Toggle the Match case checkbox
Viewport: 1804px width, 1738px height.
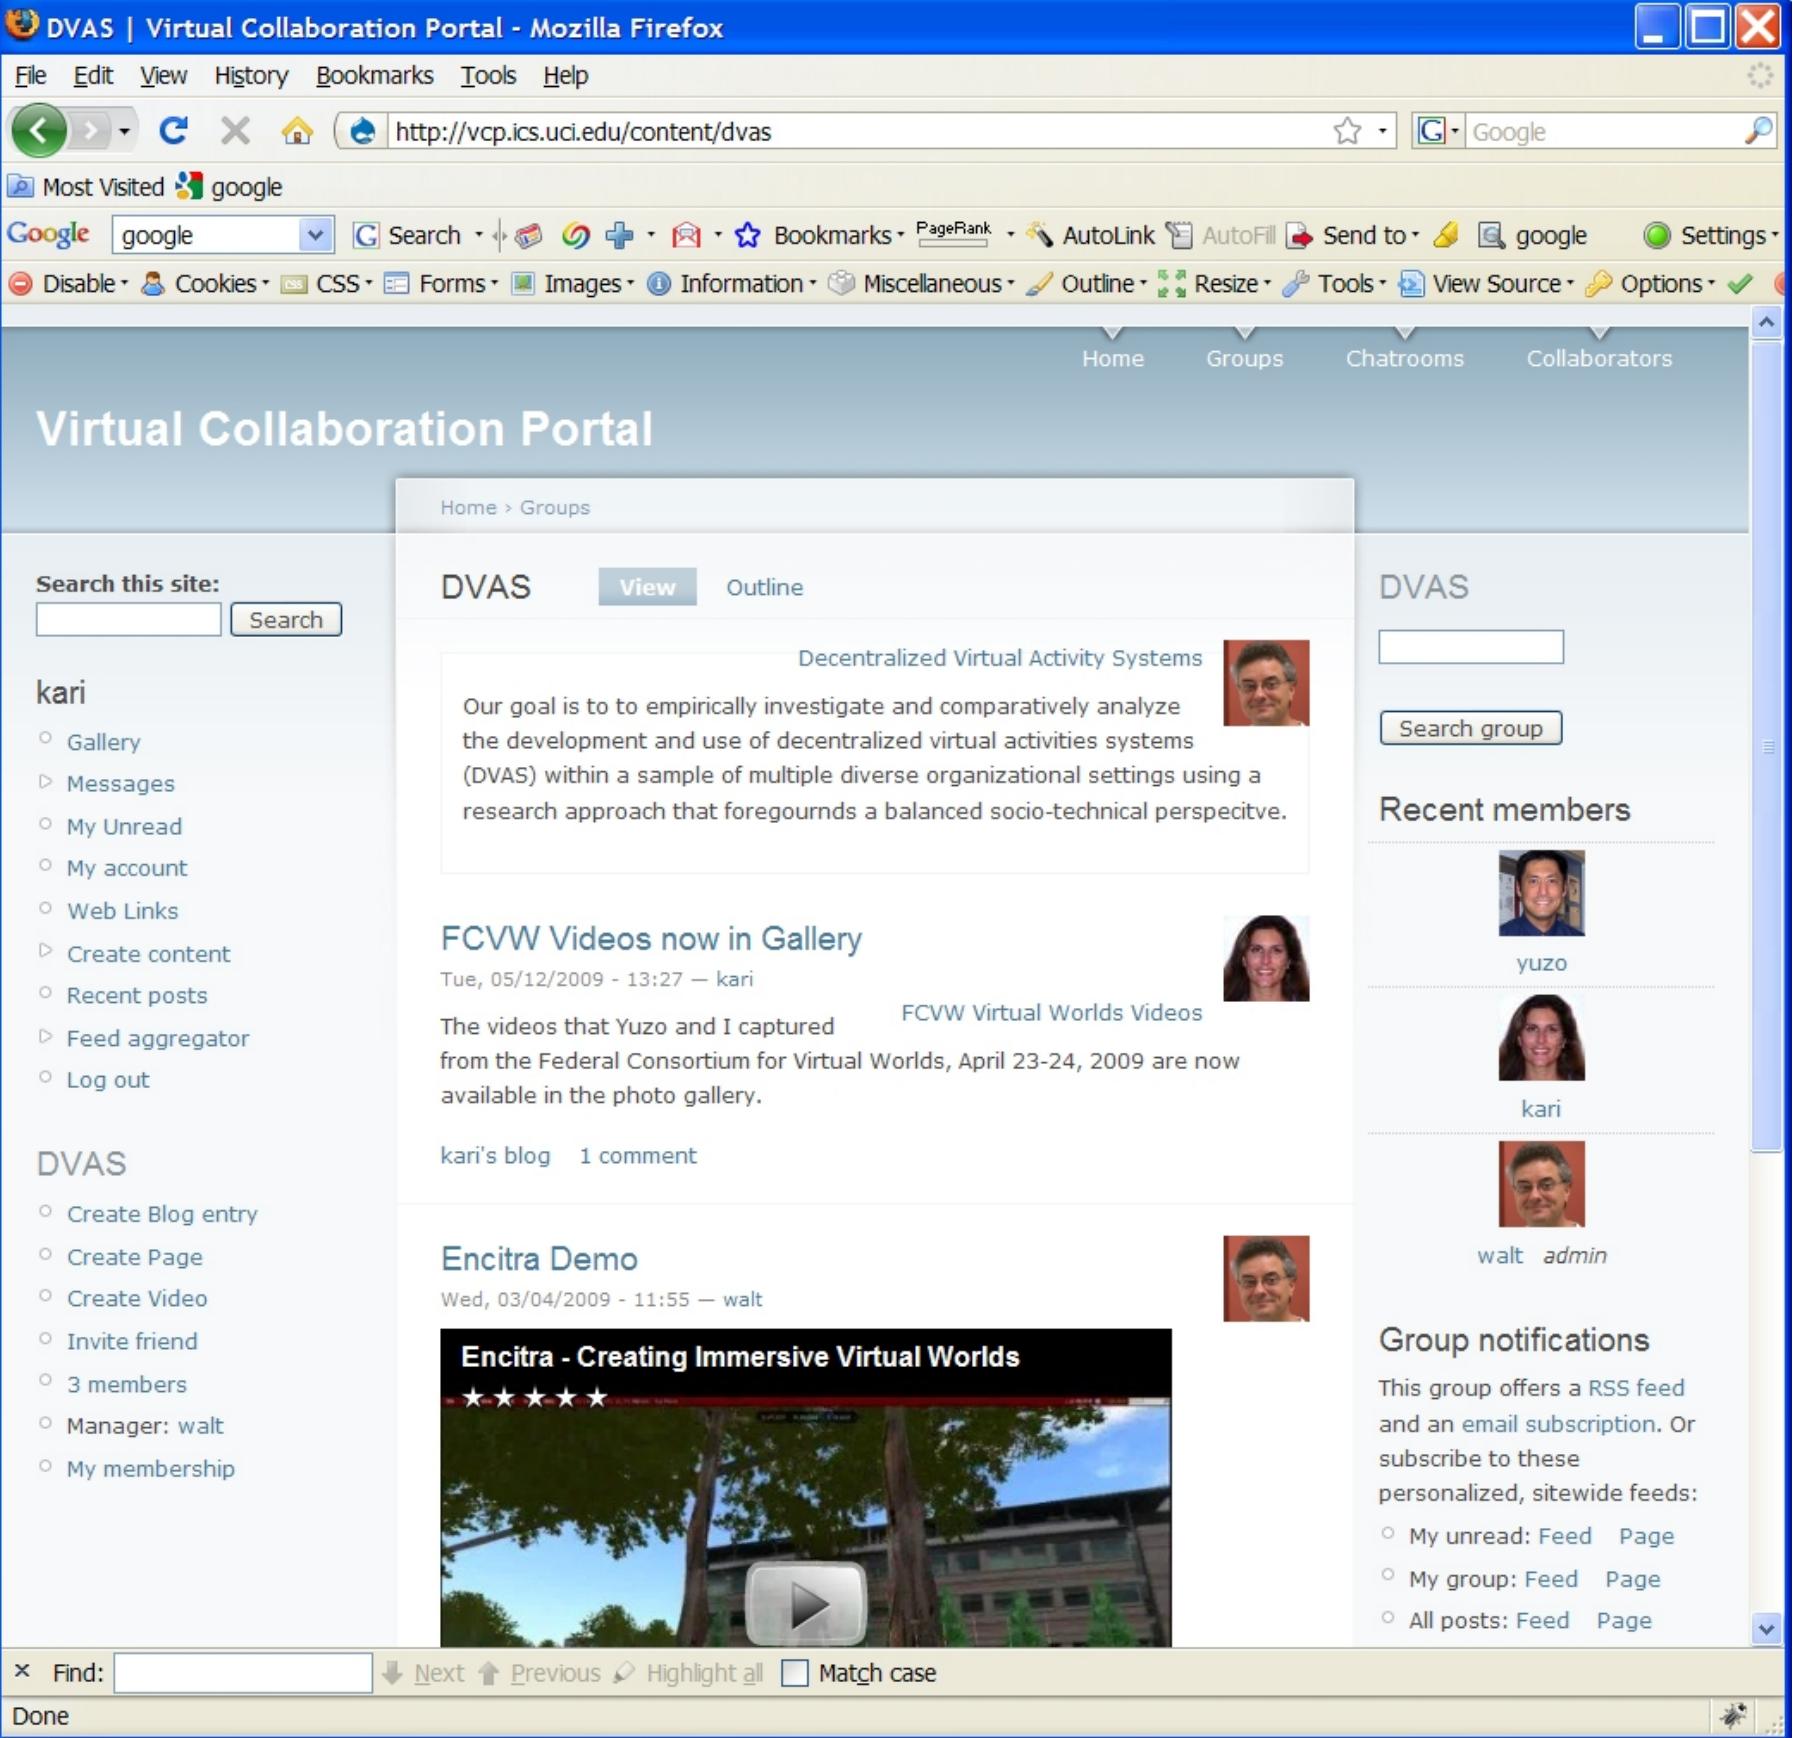click(794, 1672)
